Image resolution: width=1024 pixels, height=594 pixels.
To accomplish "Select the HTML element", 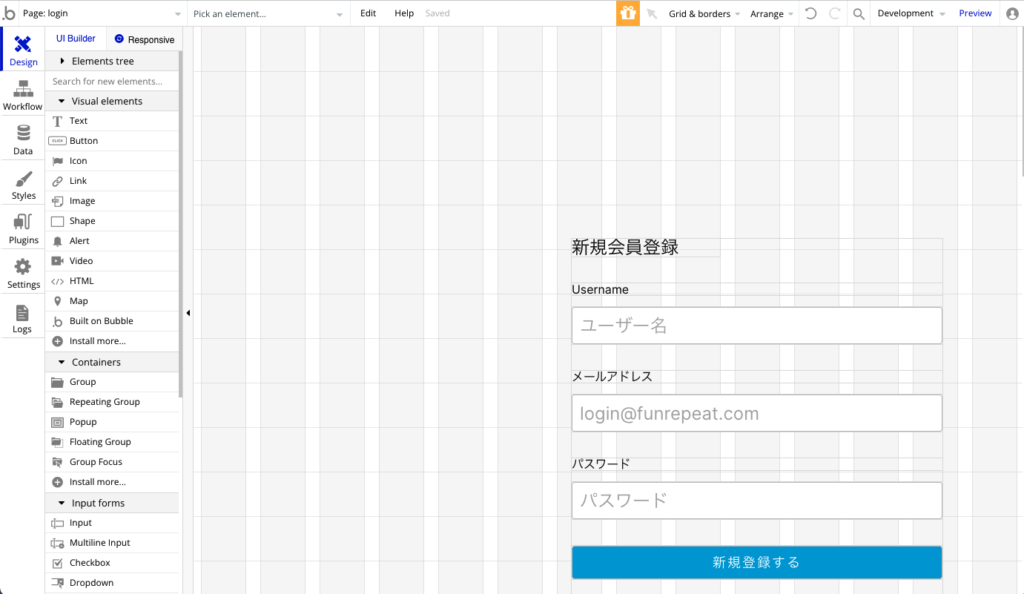I will click(112, 281).
